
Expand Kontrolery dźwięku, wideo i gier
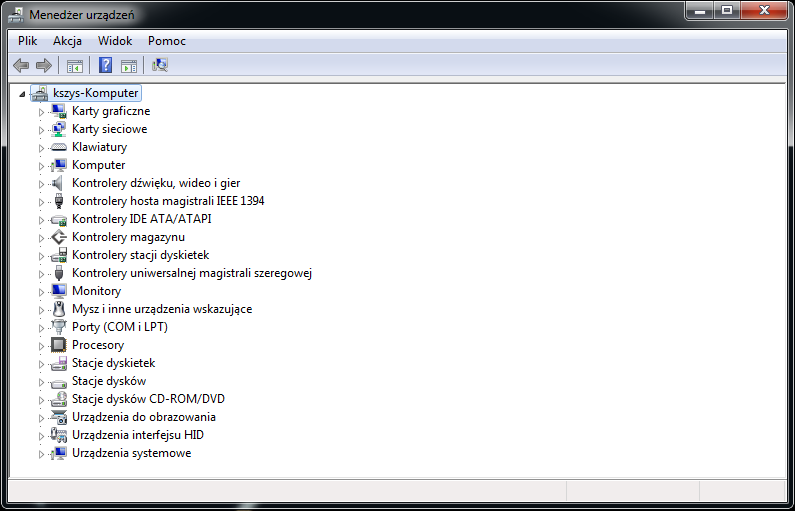click(x=42, y=184)
